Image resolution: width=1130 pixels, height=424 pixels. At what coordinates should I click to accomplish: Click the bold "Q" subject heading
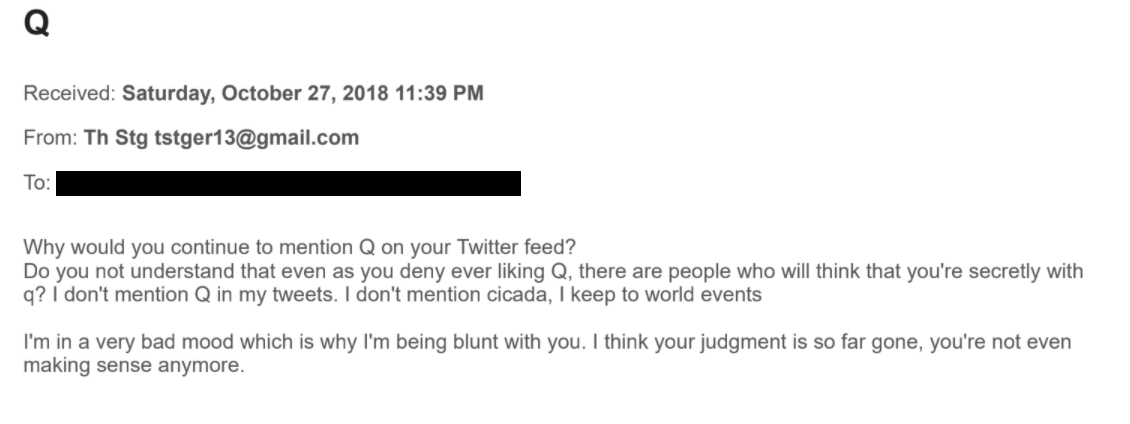[x=37, y=23]
